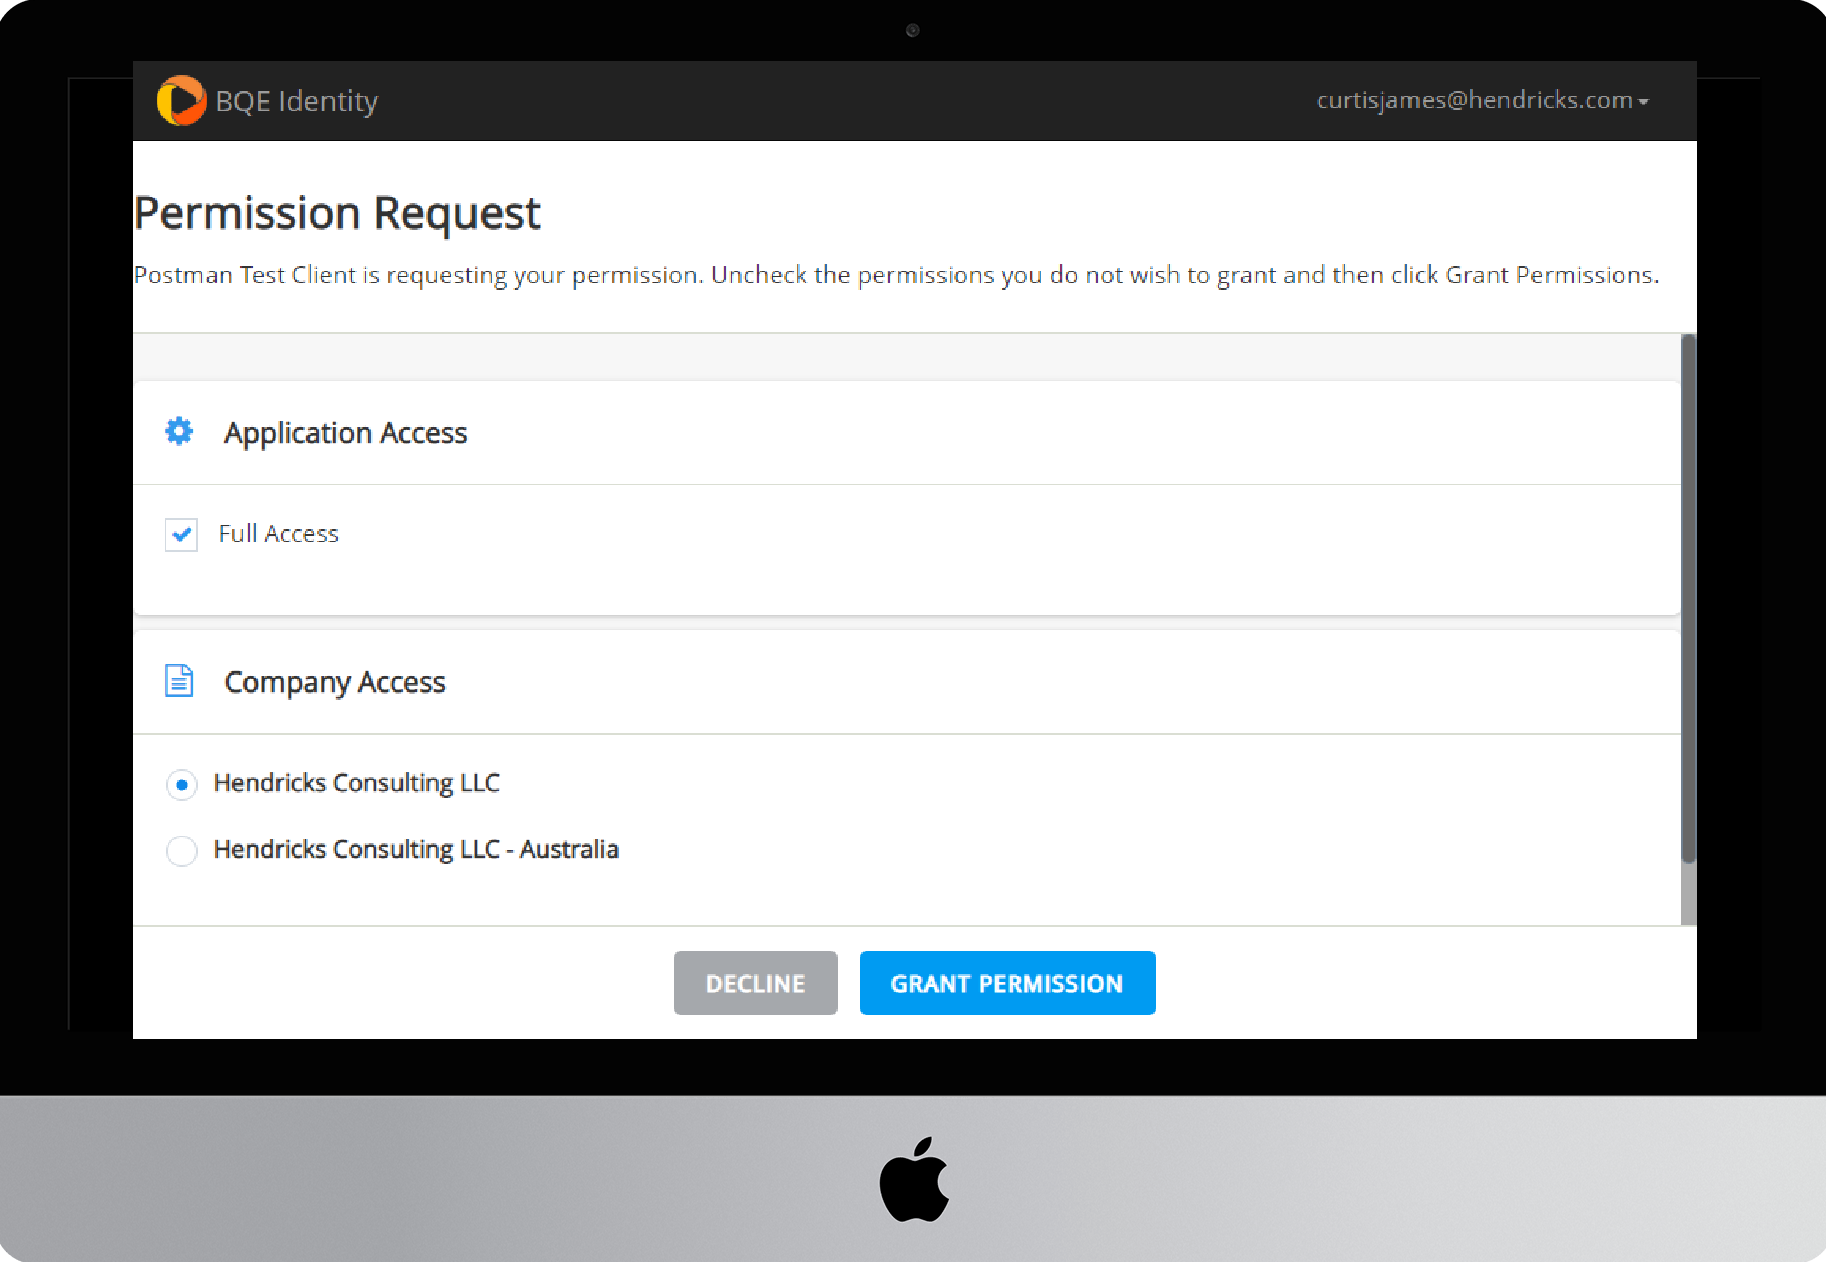Click the Application Access gear icon
This screenshot has height=1262, width=1826.
click(x=179, y=432)
